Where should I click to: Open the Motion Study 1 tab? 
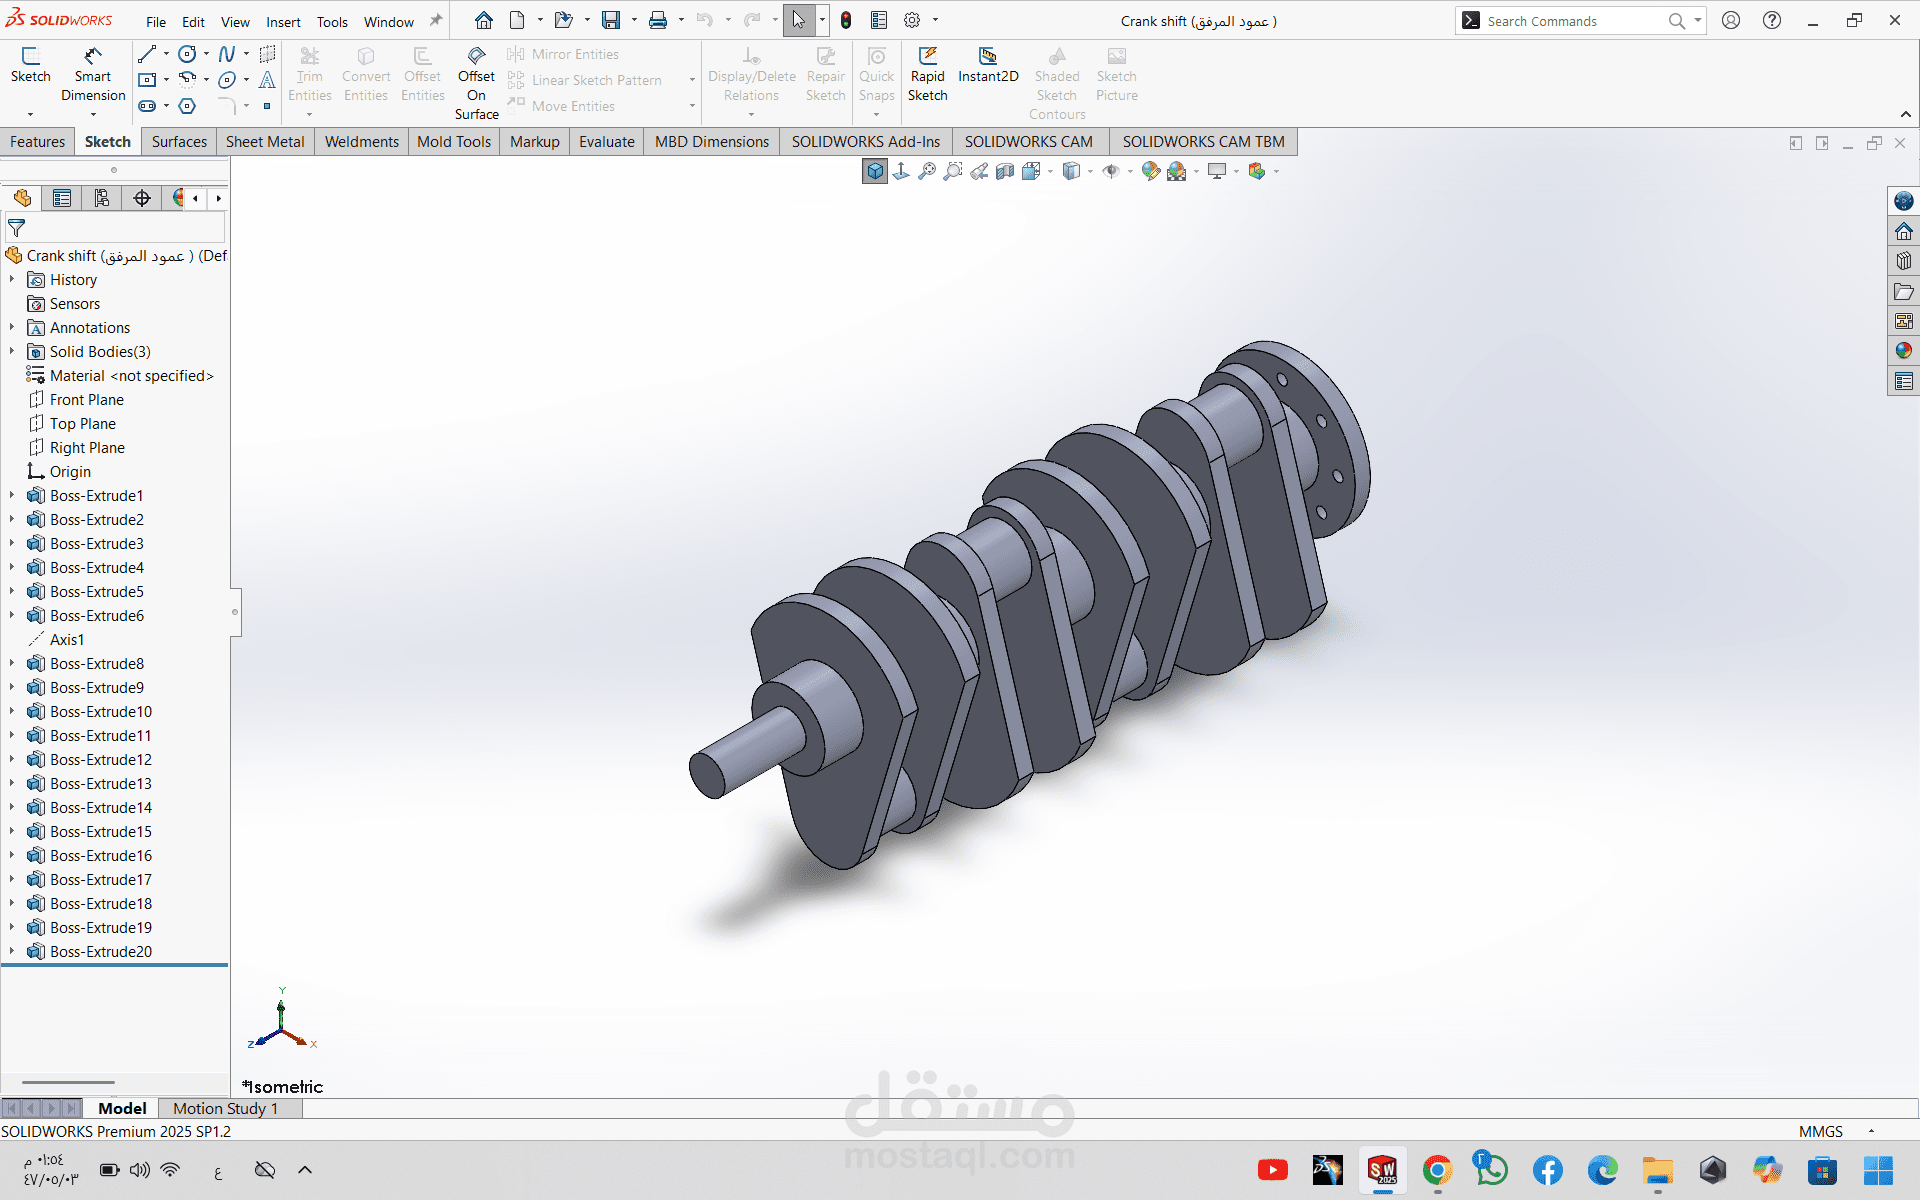225,1108
